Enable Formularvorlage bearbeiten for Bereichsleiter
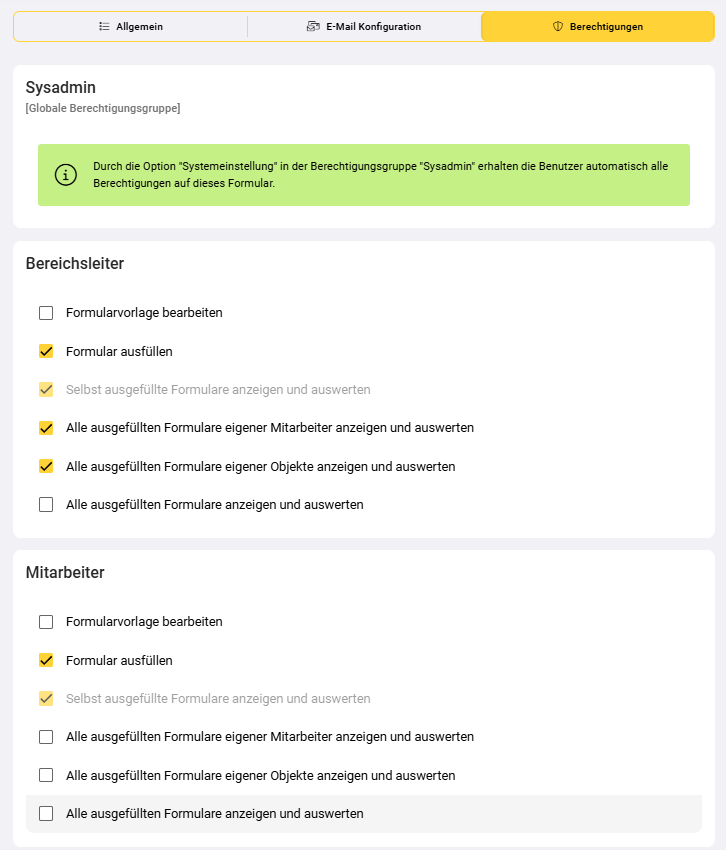This screenshot has height=850, width=726. click(46, 313)
